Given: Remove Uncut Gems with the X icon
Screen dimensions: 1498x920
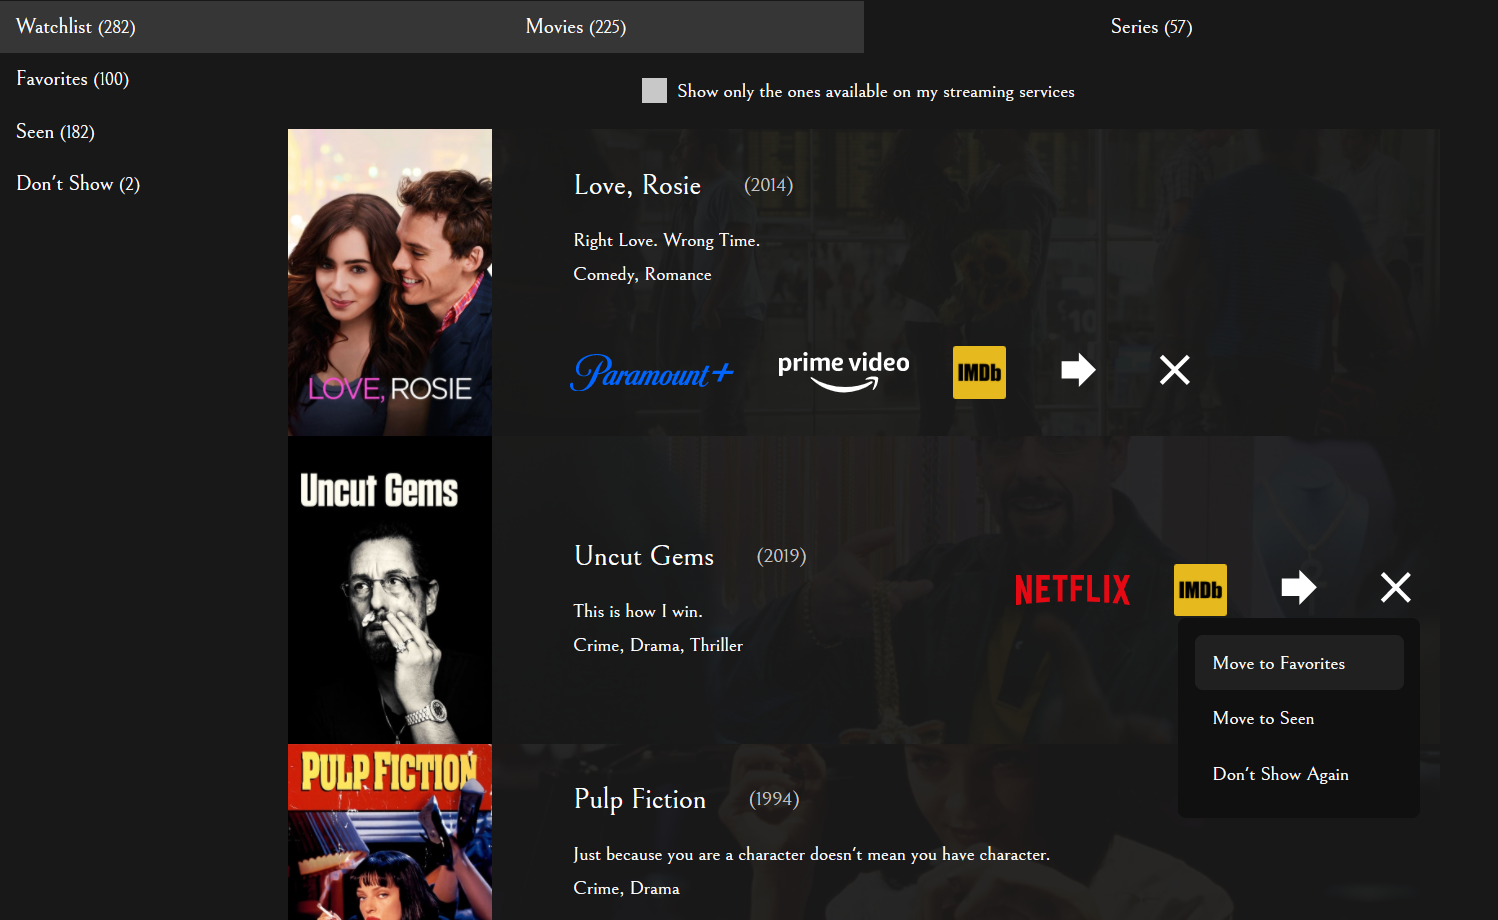Looking at the screenshot, I should tap(1395, 588).
